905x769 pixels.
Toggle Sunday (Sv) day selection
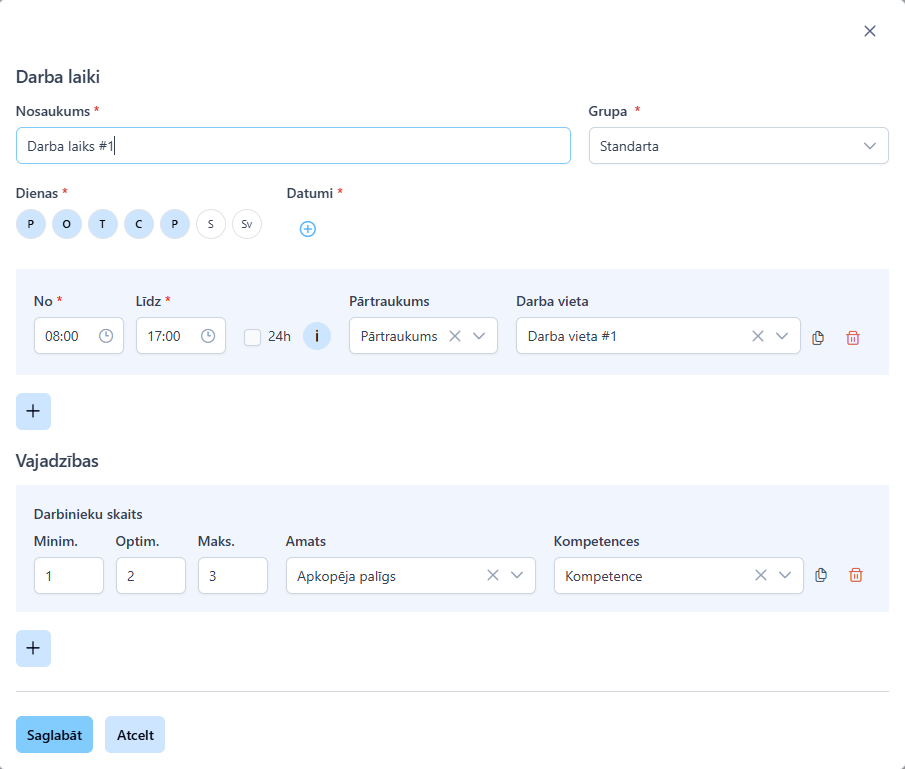(x=247, y=224)
